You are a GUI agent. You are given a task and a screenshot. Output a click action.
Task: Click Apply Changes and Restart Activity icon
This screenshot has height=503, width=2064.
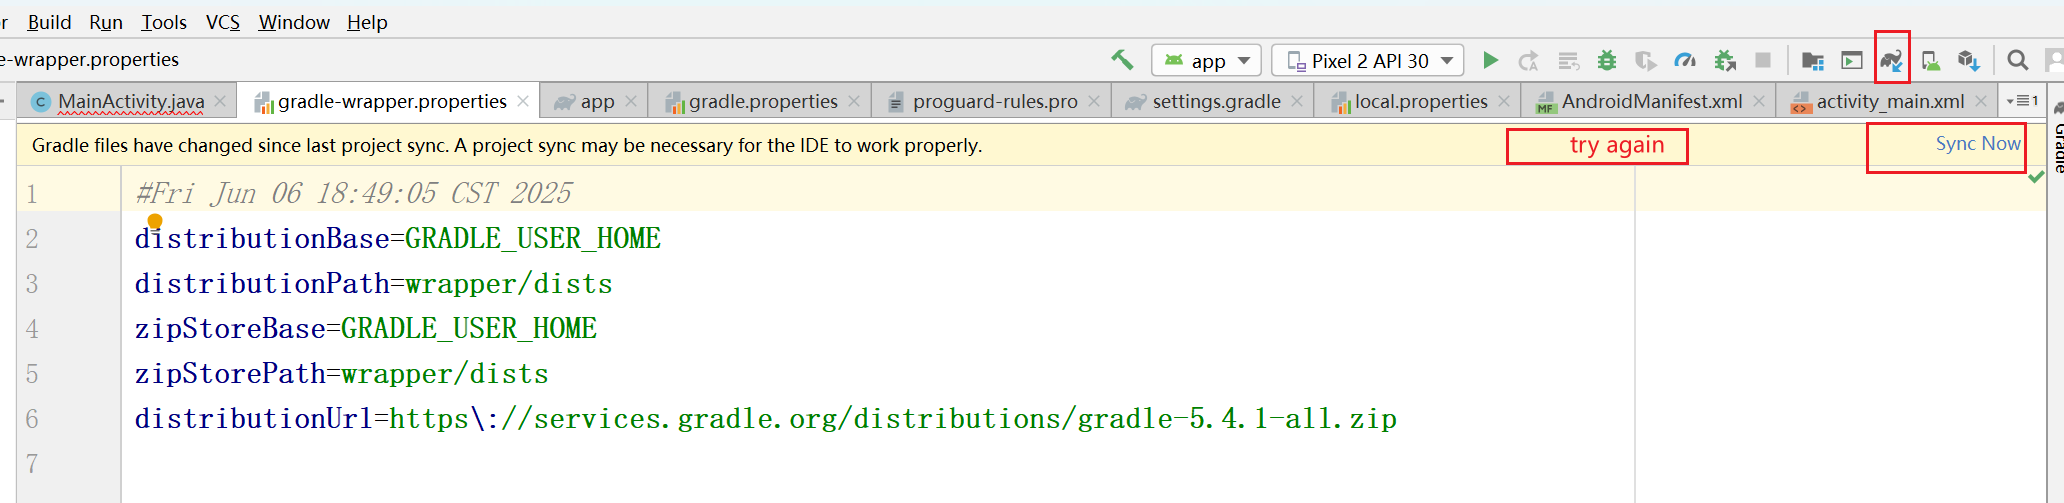[1528, 61]
